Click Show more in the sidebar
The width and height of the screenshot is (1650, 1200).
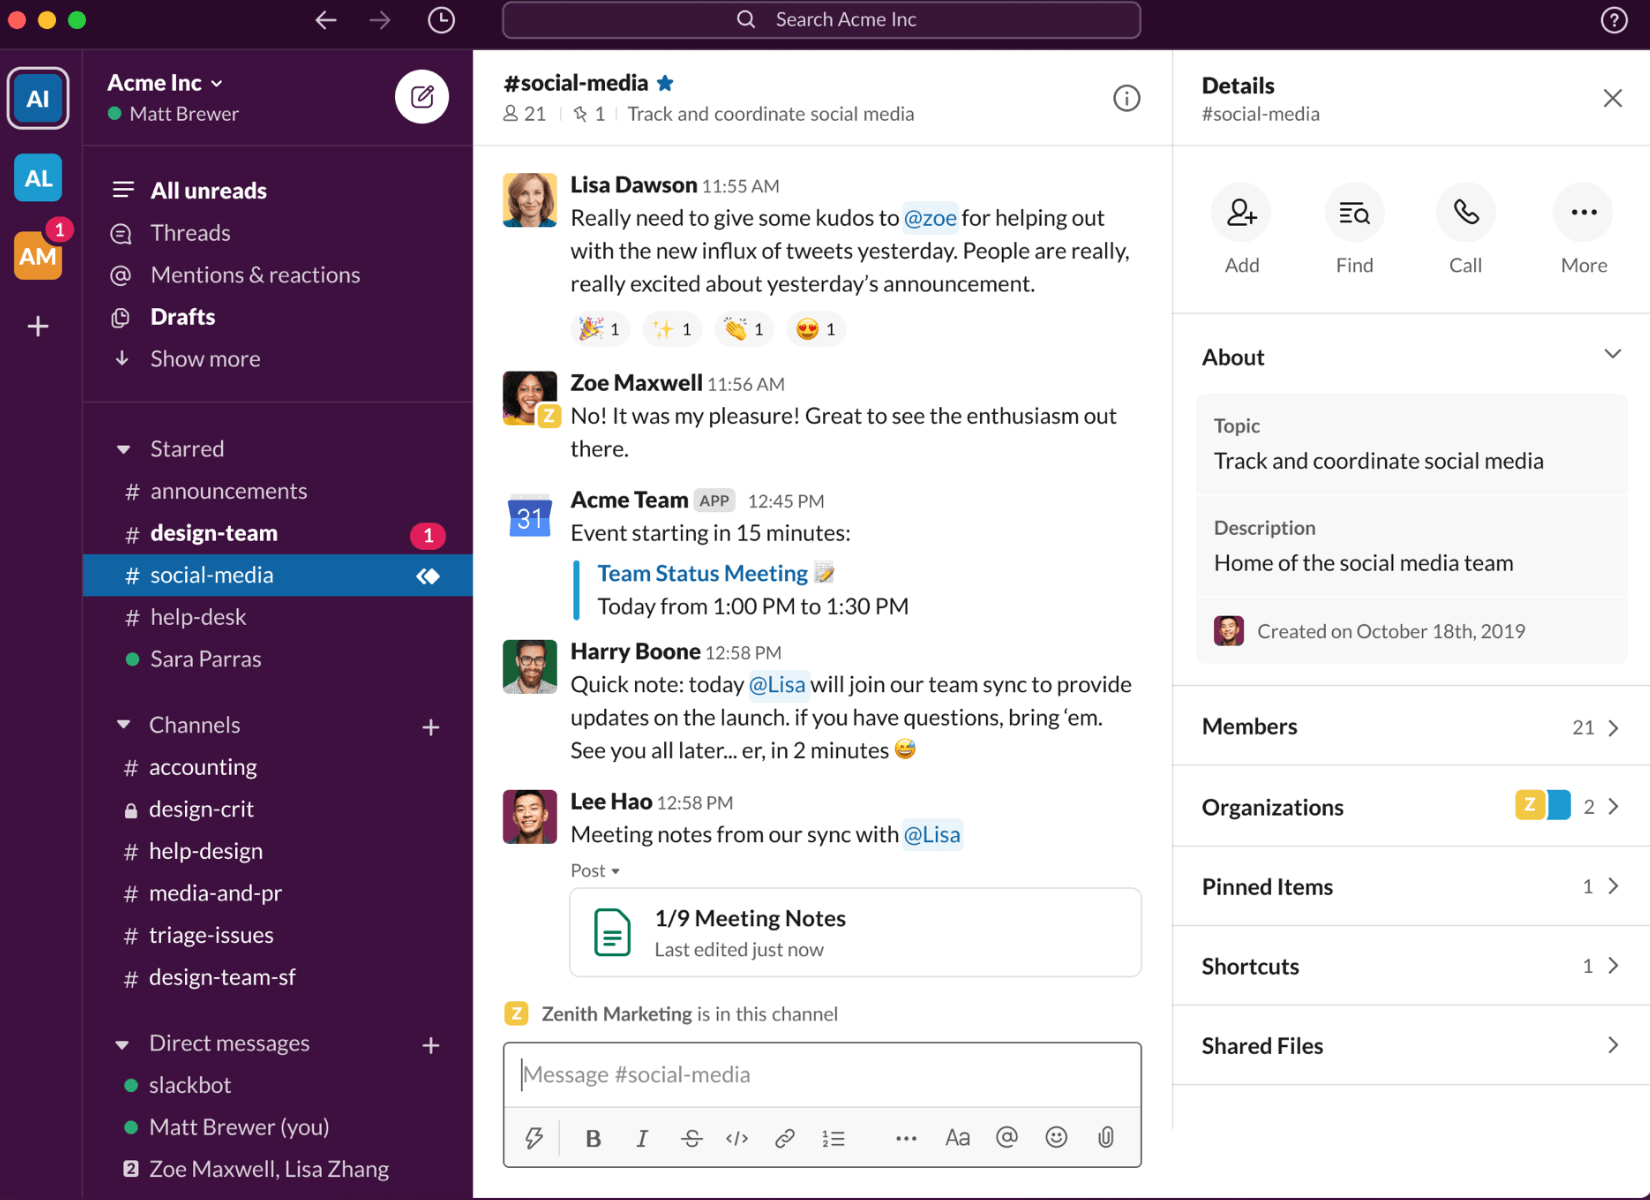[205, 359]
